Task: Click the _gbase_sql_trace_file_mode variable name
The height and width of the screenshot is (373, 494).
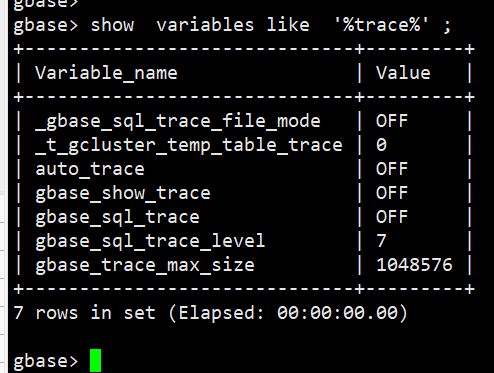Action: (x=178, y=121)
